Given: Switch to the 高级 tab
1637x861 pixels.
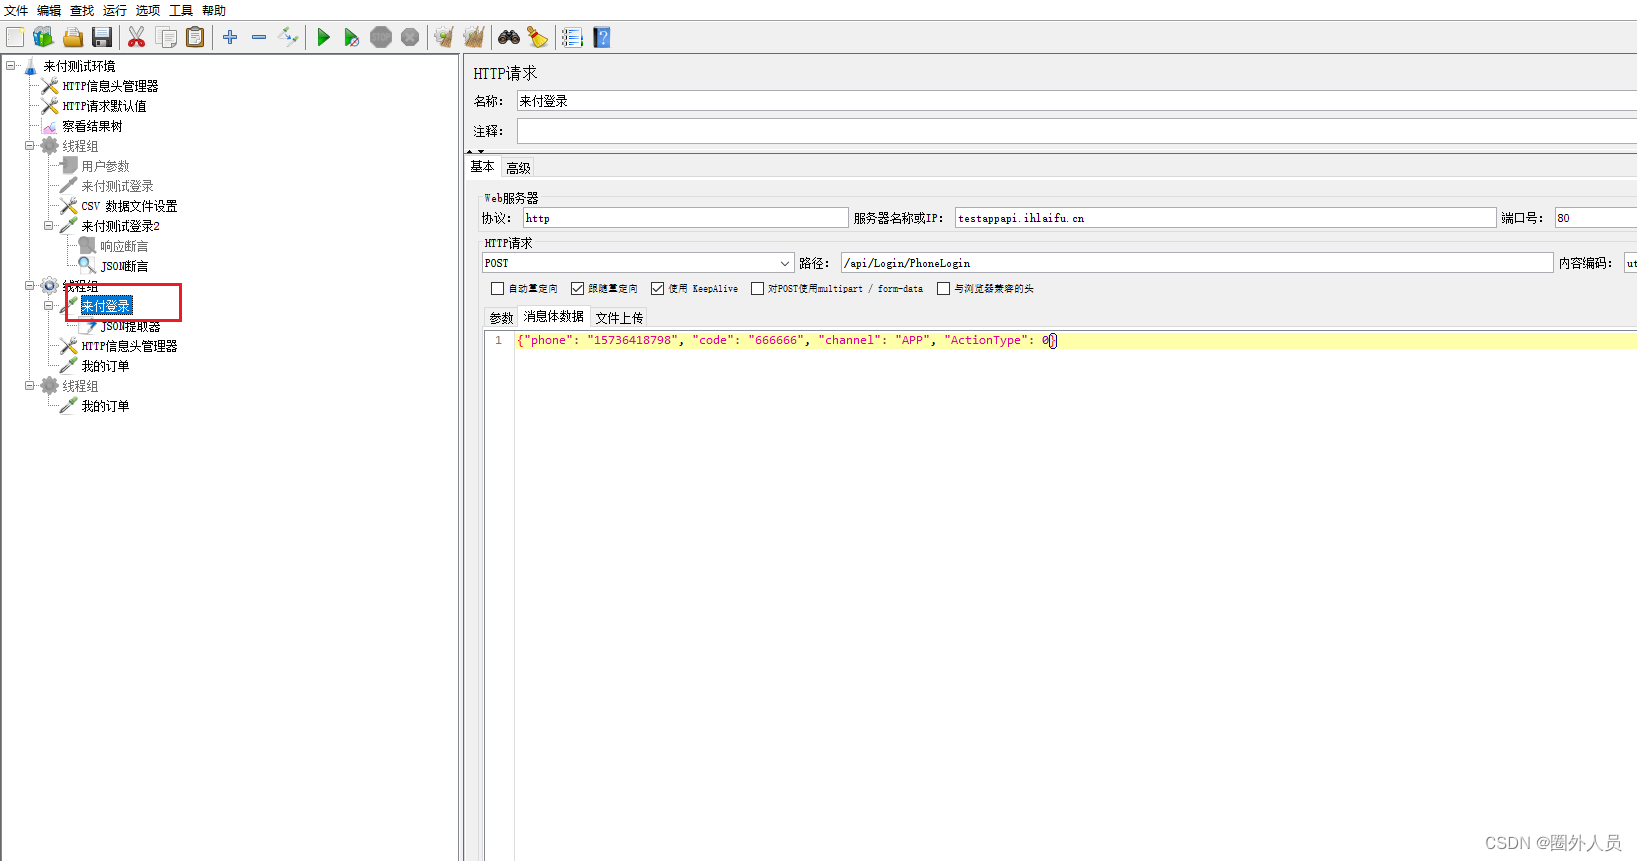Looking at the screenshot, I should click(x=518, y=168).
